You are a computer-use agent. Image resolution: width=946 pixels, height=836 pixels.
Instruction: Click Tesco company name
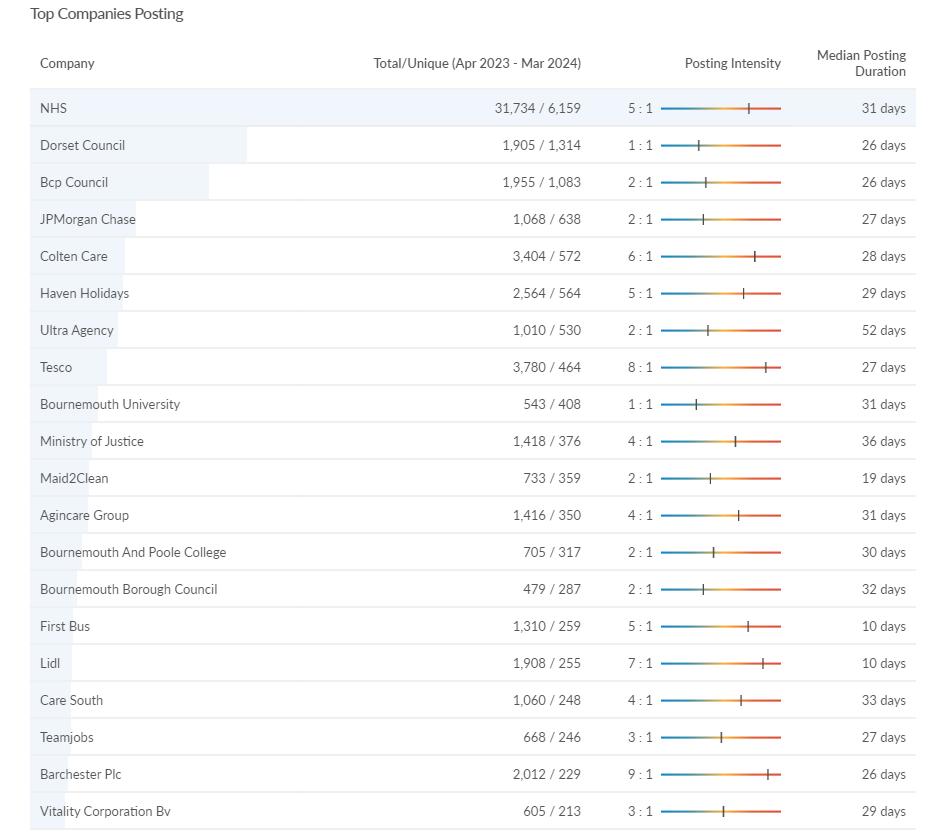pyautogui.click(x=56, y=367)
